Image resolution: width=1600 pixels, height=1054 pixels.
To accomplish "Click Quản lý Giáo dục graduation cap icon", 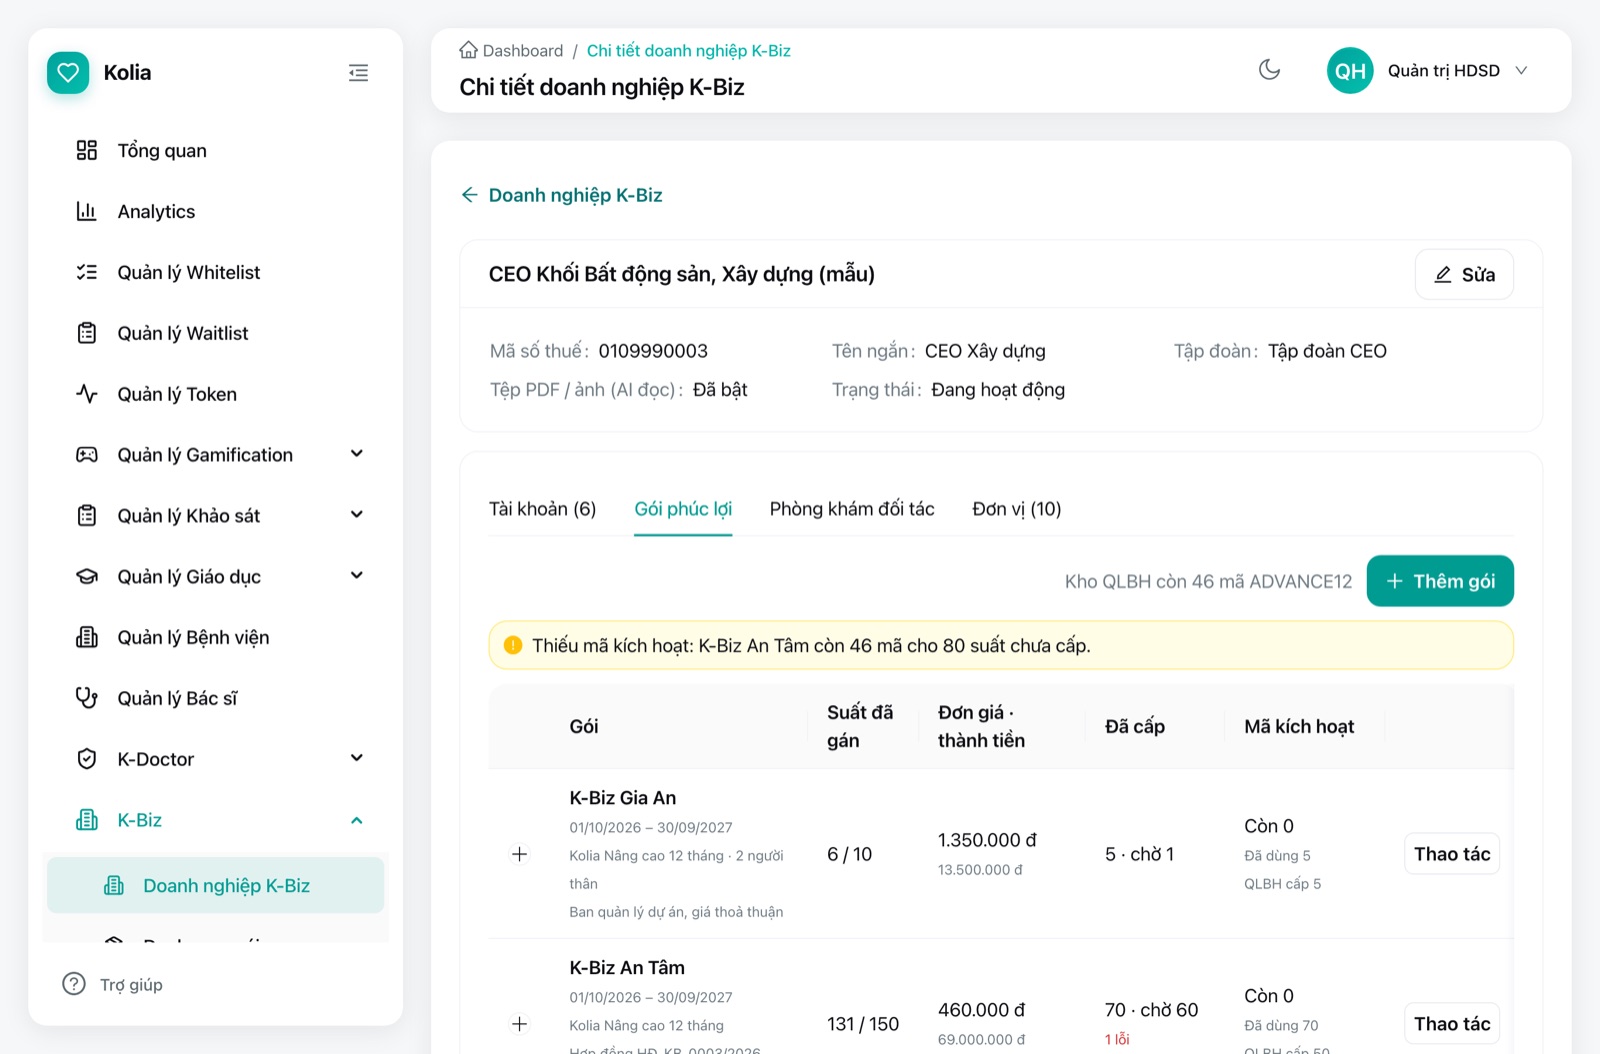I will point(87,577).
